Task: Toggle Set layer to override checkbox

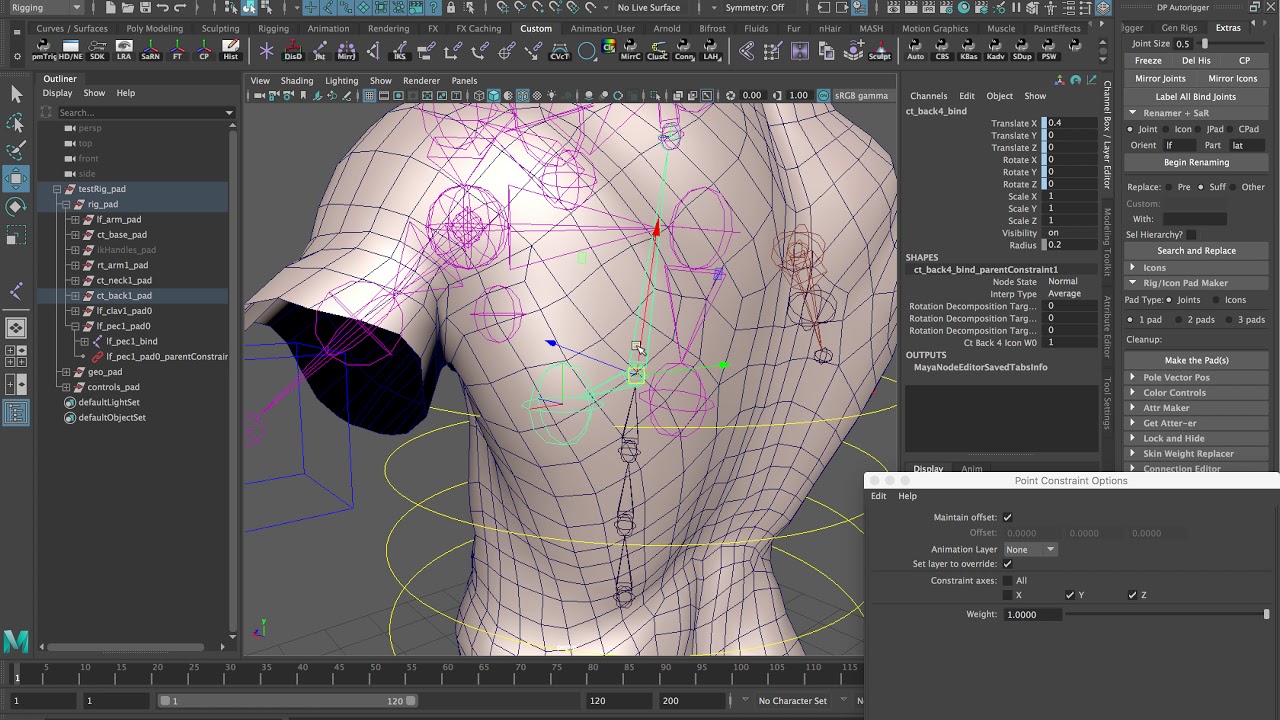Action: (1008, 564)
